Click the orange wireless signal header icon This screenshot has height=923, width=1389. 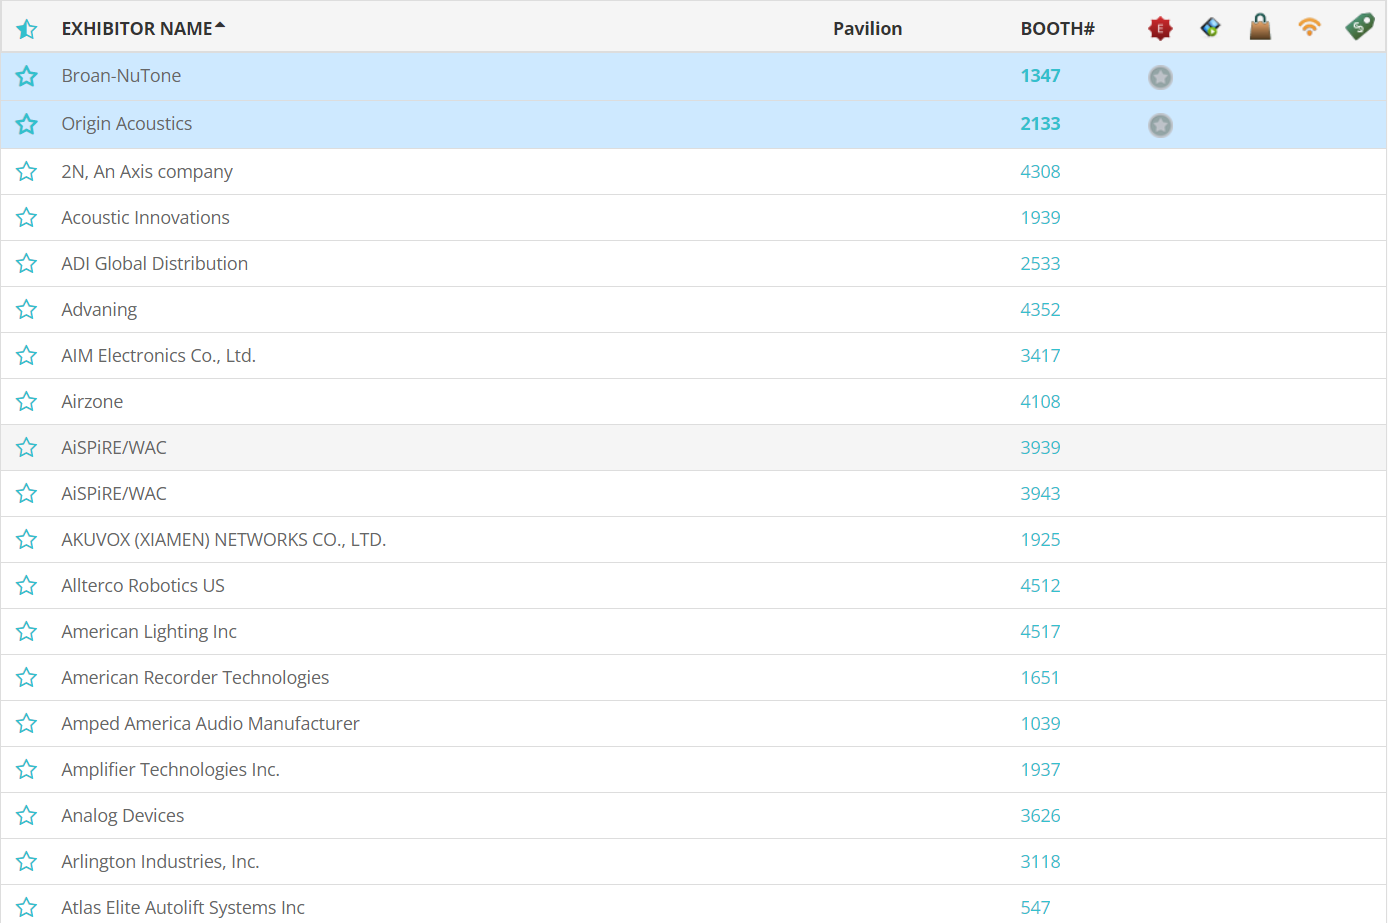pyautogui.click(x=1309, y=27)
